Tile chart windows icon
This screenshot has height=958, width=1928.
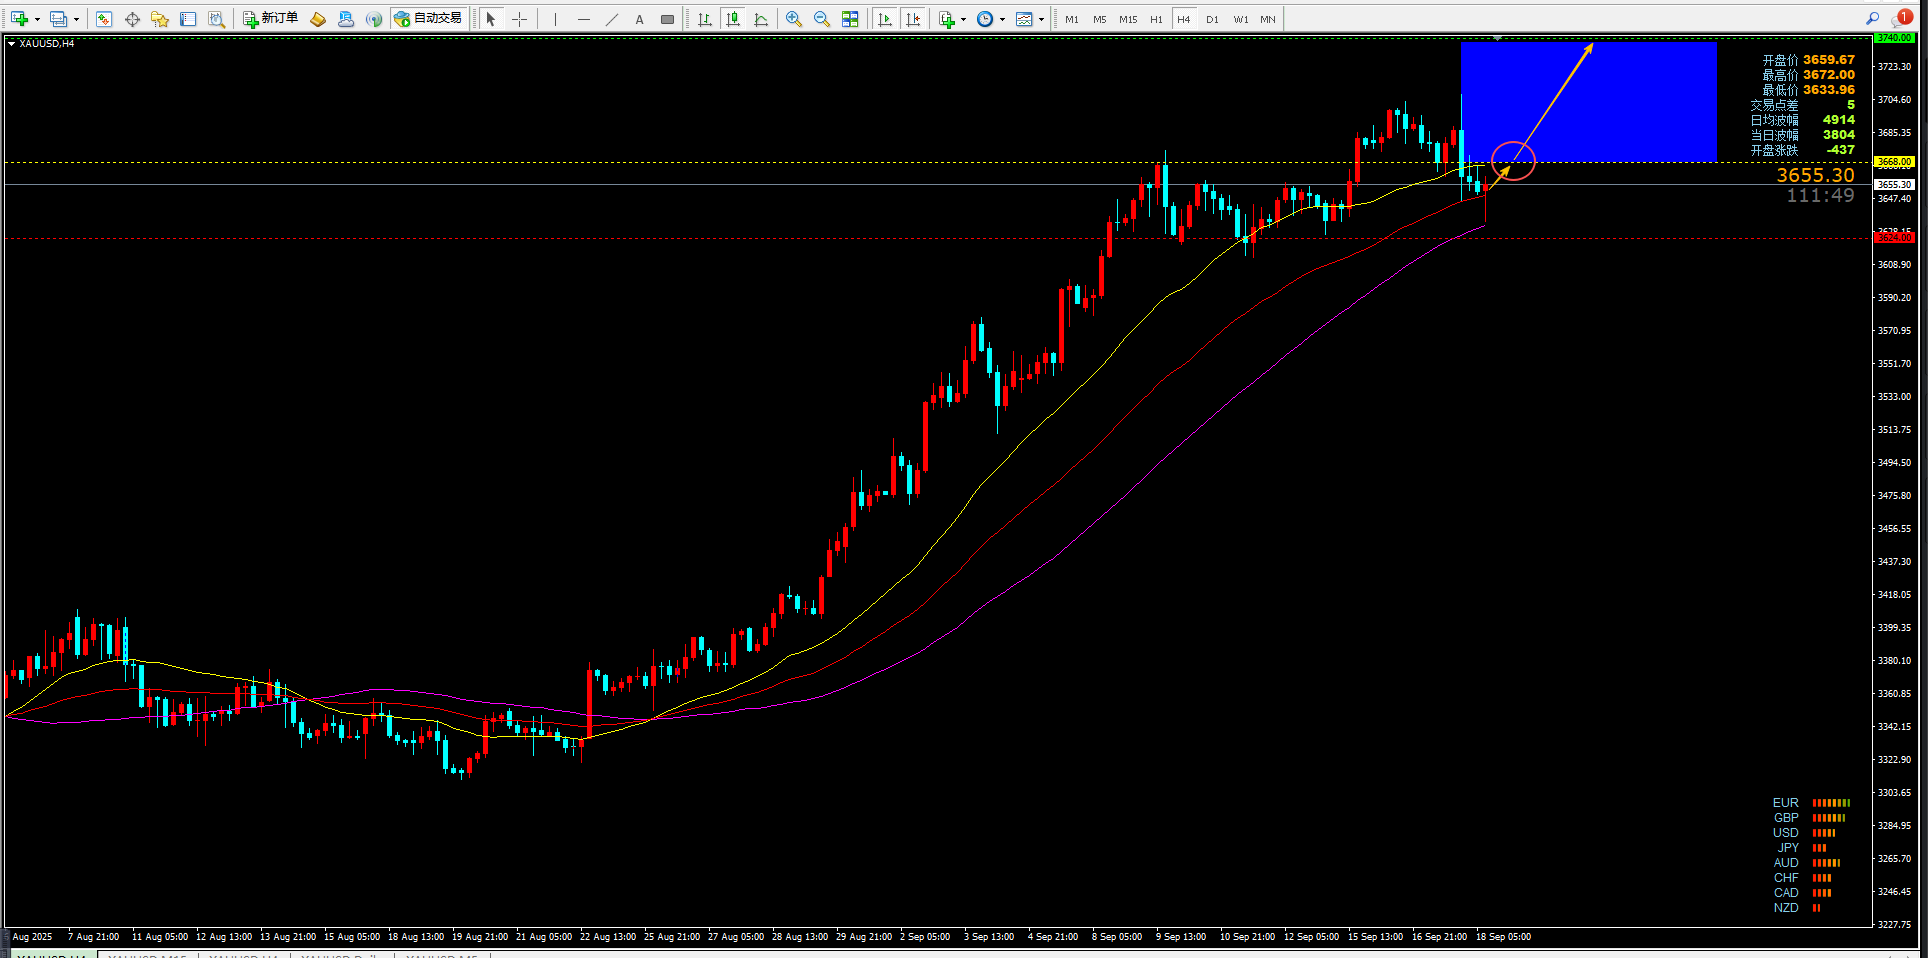[x=850, y=19]
